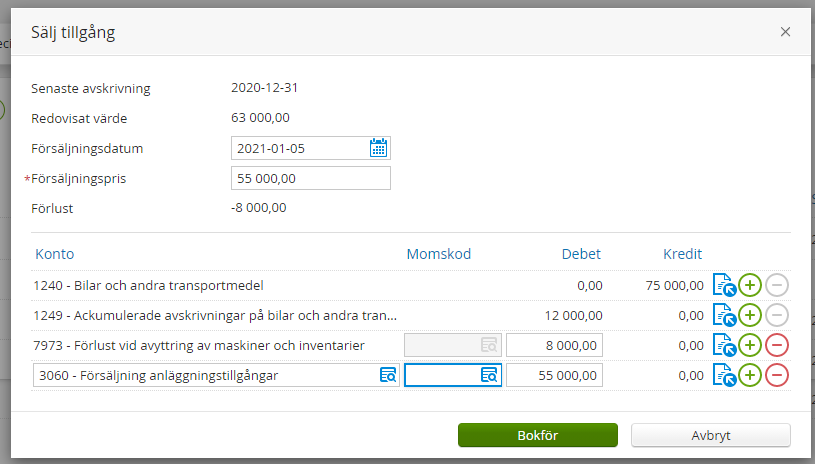
Task: Open Momskod lookup on the 3060 row
Action: click(x=489, y=376)
